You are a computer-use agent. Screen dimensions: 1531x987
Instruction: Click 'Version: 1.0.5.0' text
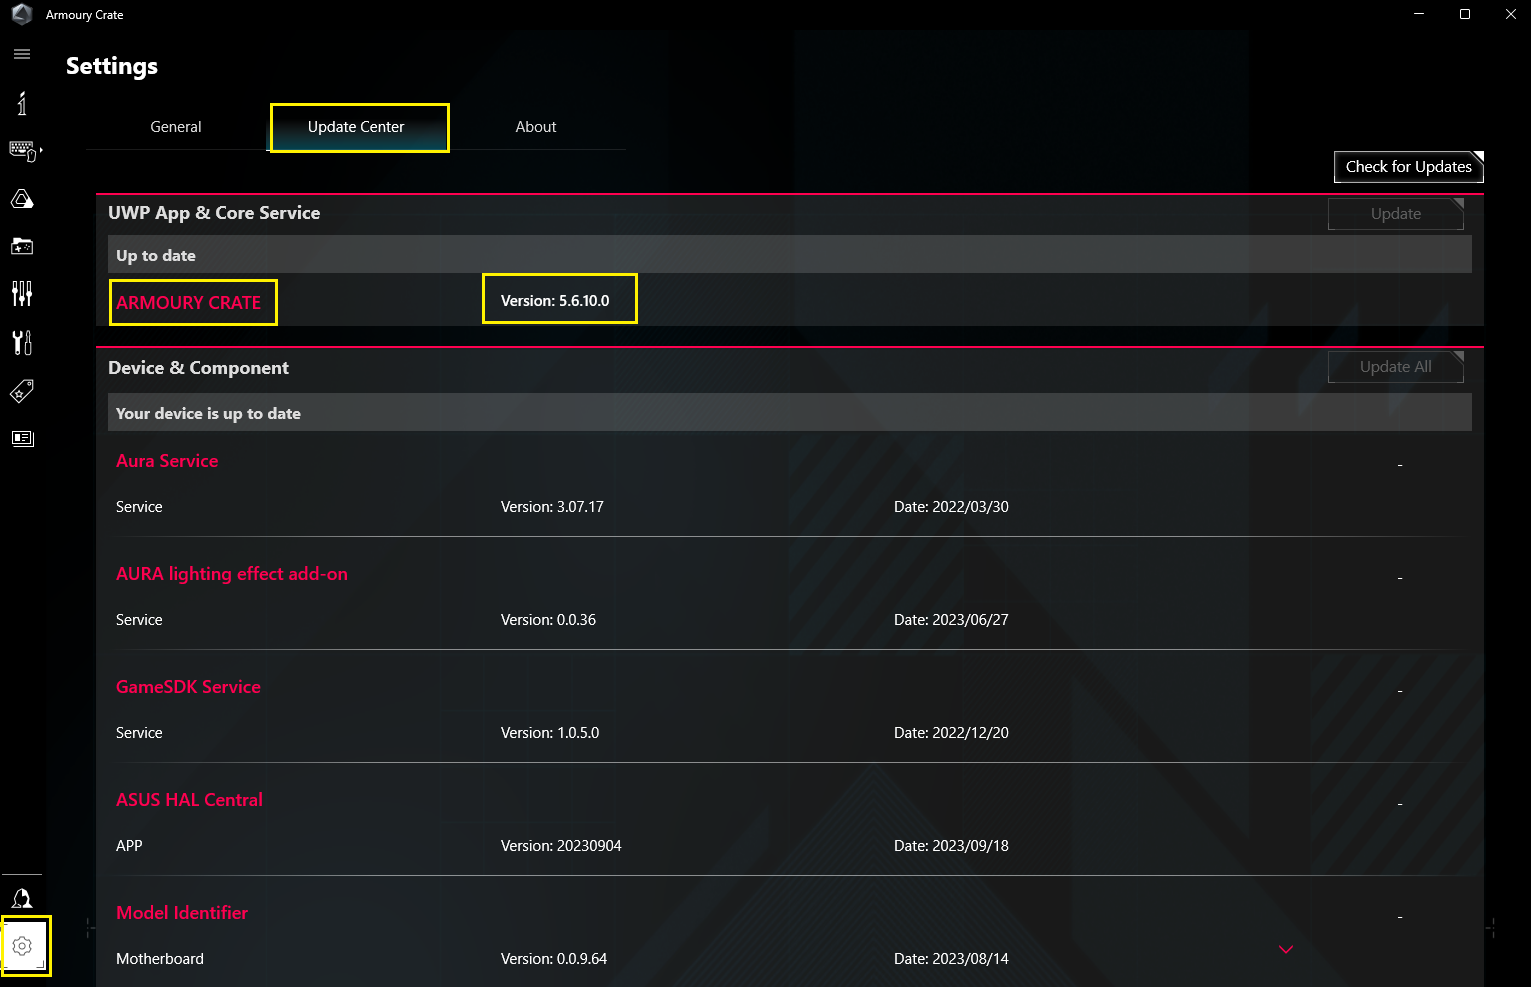click(550, 733)
